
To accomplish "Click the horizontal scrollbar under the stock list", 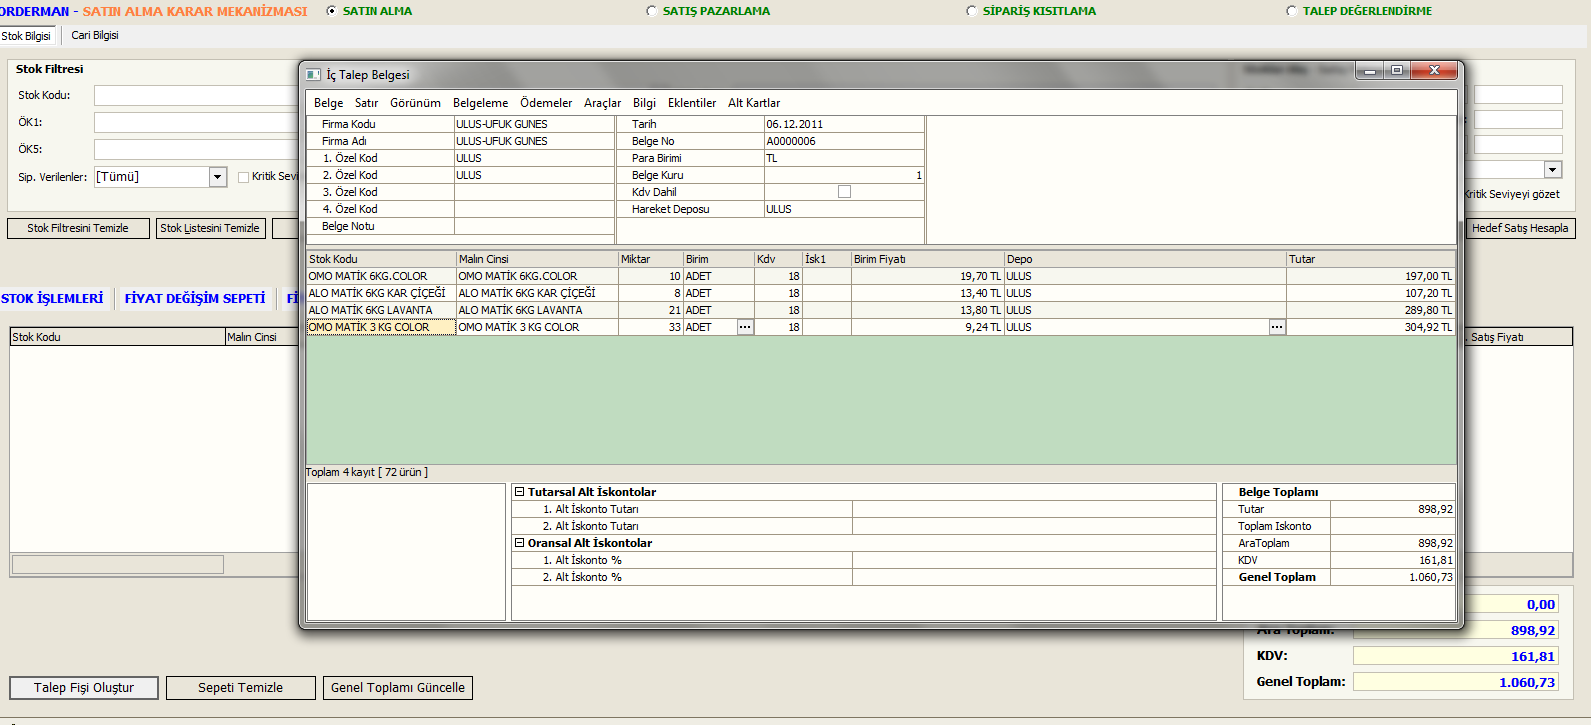I will 118,564.
